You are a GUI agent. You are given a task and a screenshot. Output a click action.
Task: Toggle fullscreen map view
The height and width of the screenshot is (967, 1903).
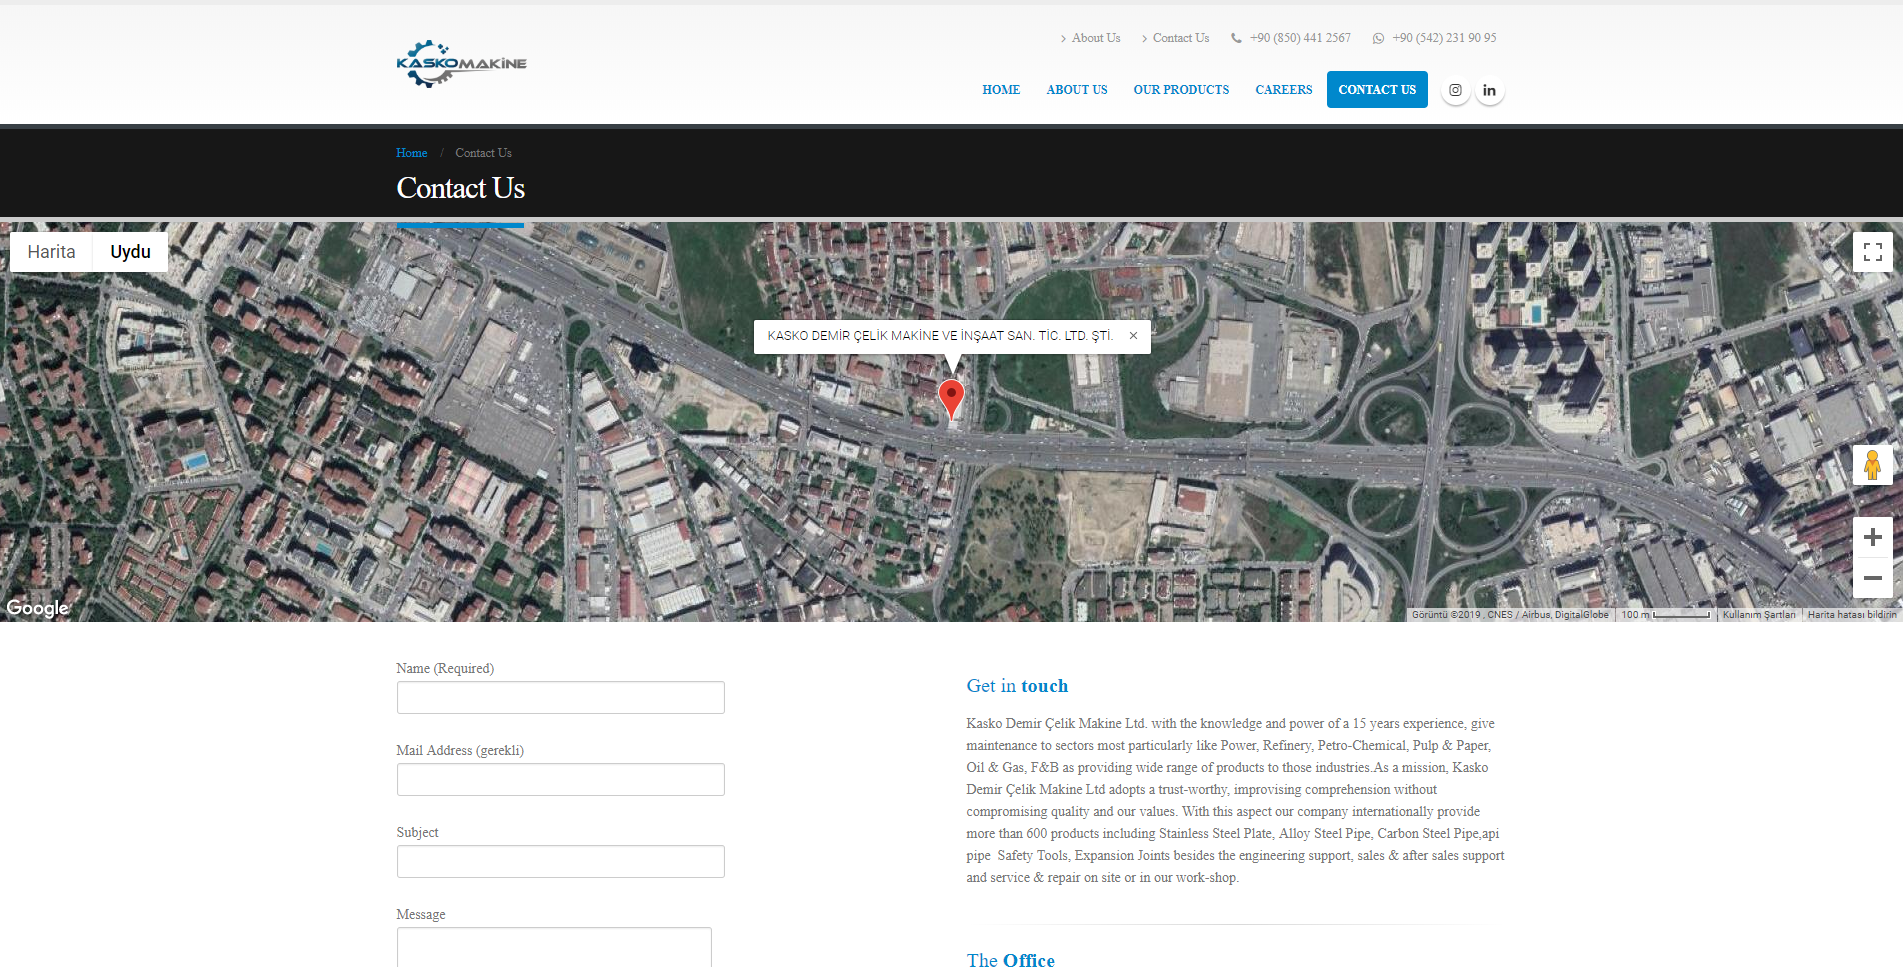point(1872,252)
